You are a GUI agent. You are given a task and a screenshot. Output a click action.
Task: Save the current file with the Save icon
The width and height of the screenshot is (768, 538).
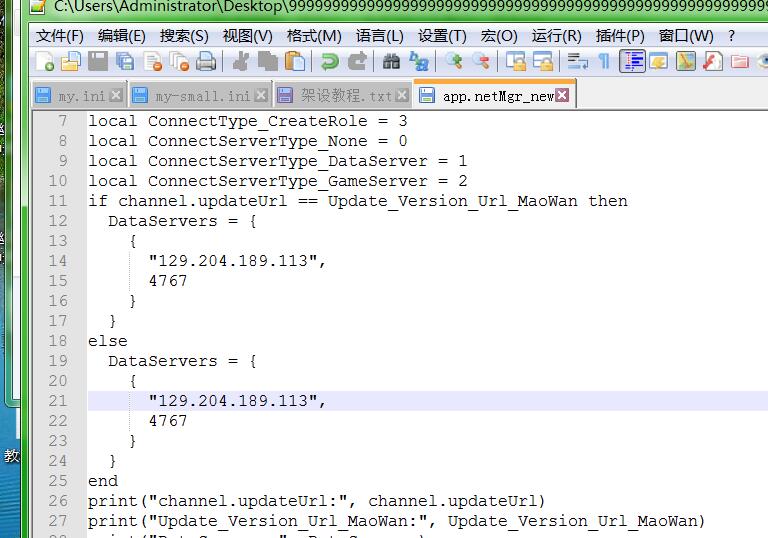(98, 62)
